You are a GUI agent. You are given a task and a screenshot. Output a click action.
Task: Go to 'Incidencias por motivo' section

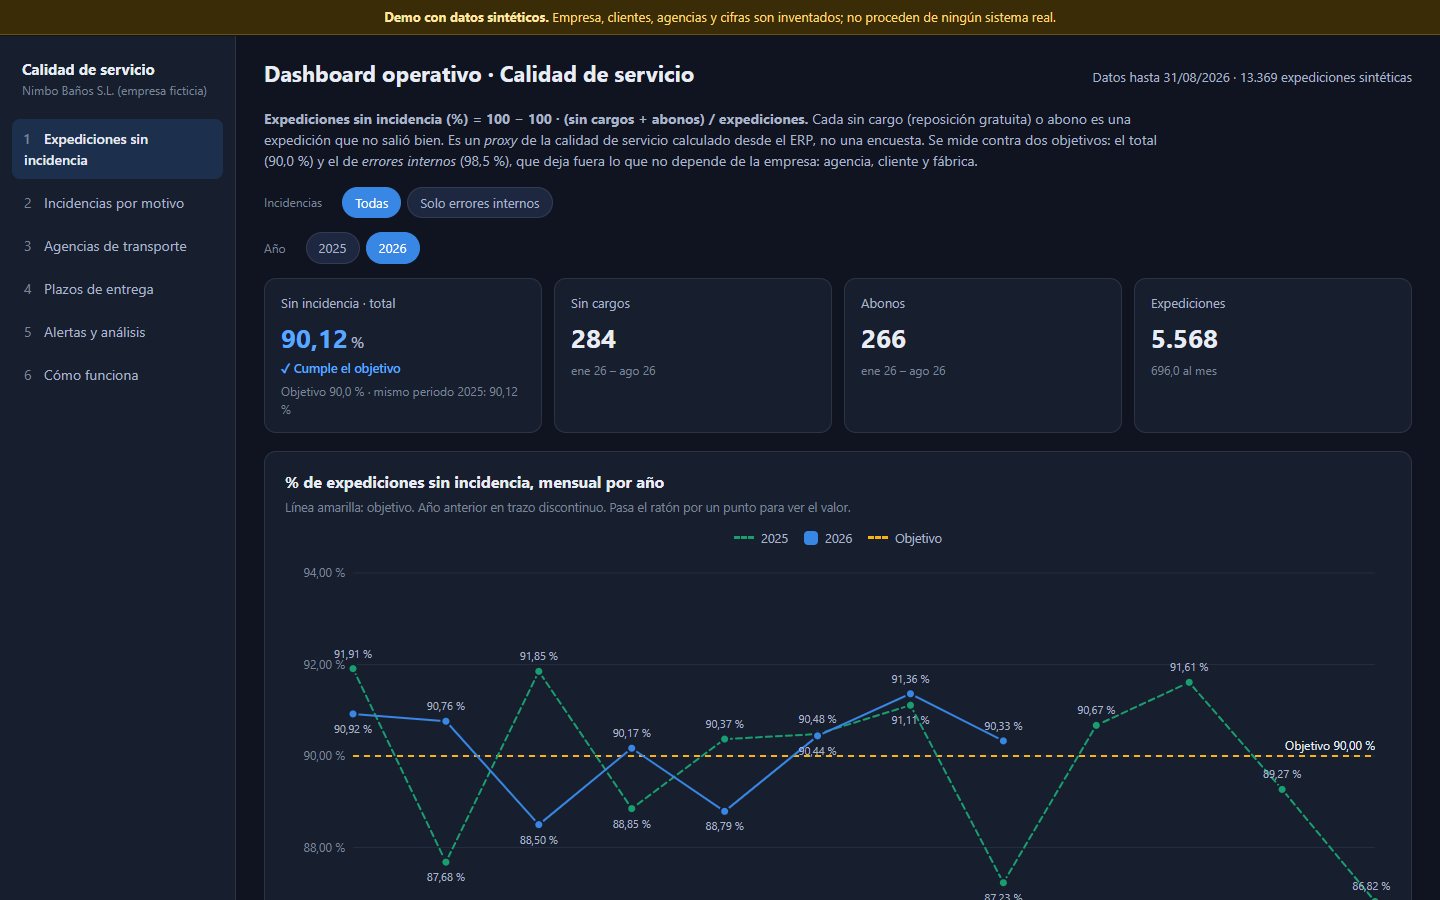pyautogui.click(x=117, y=203)
